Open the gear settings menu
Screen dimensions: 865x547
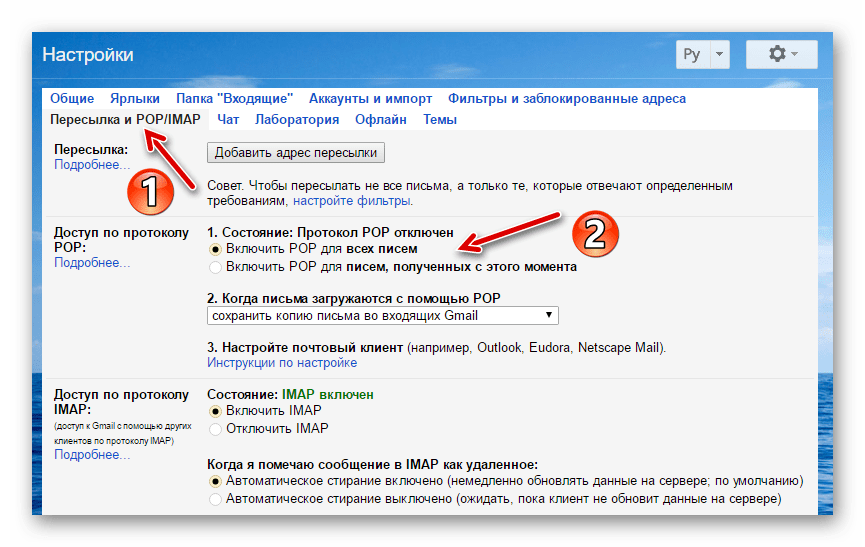click(781, 54)
